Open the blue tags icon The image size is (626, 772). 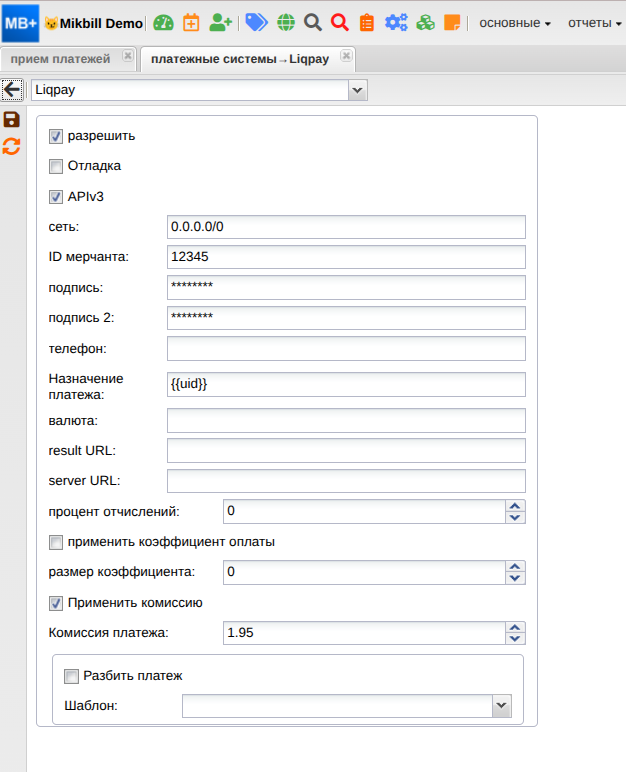[256, 23]
